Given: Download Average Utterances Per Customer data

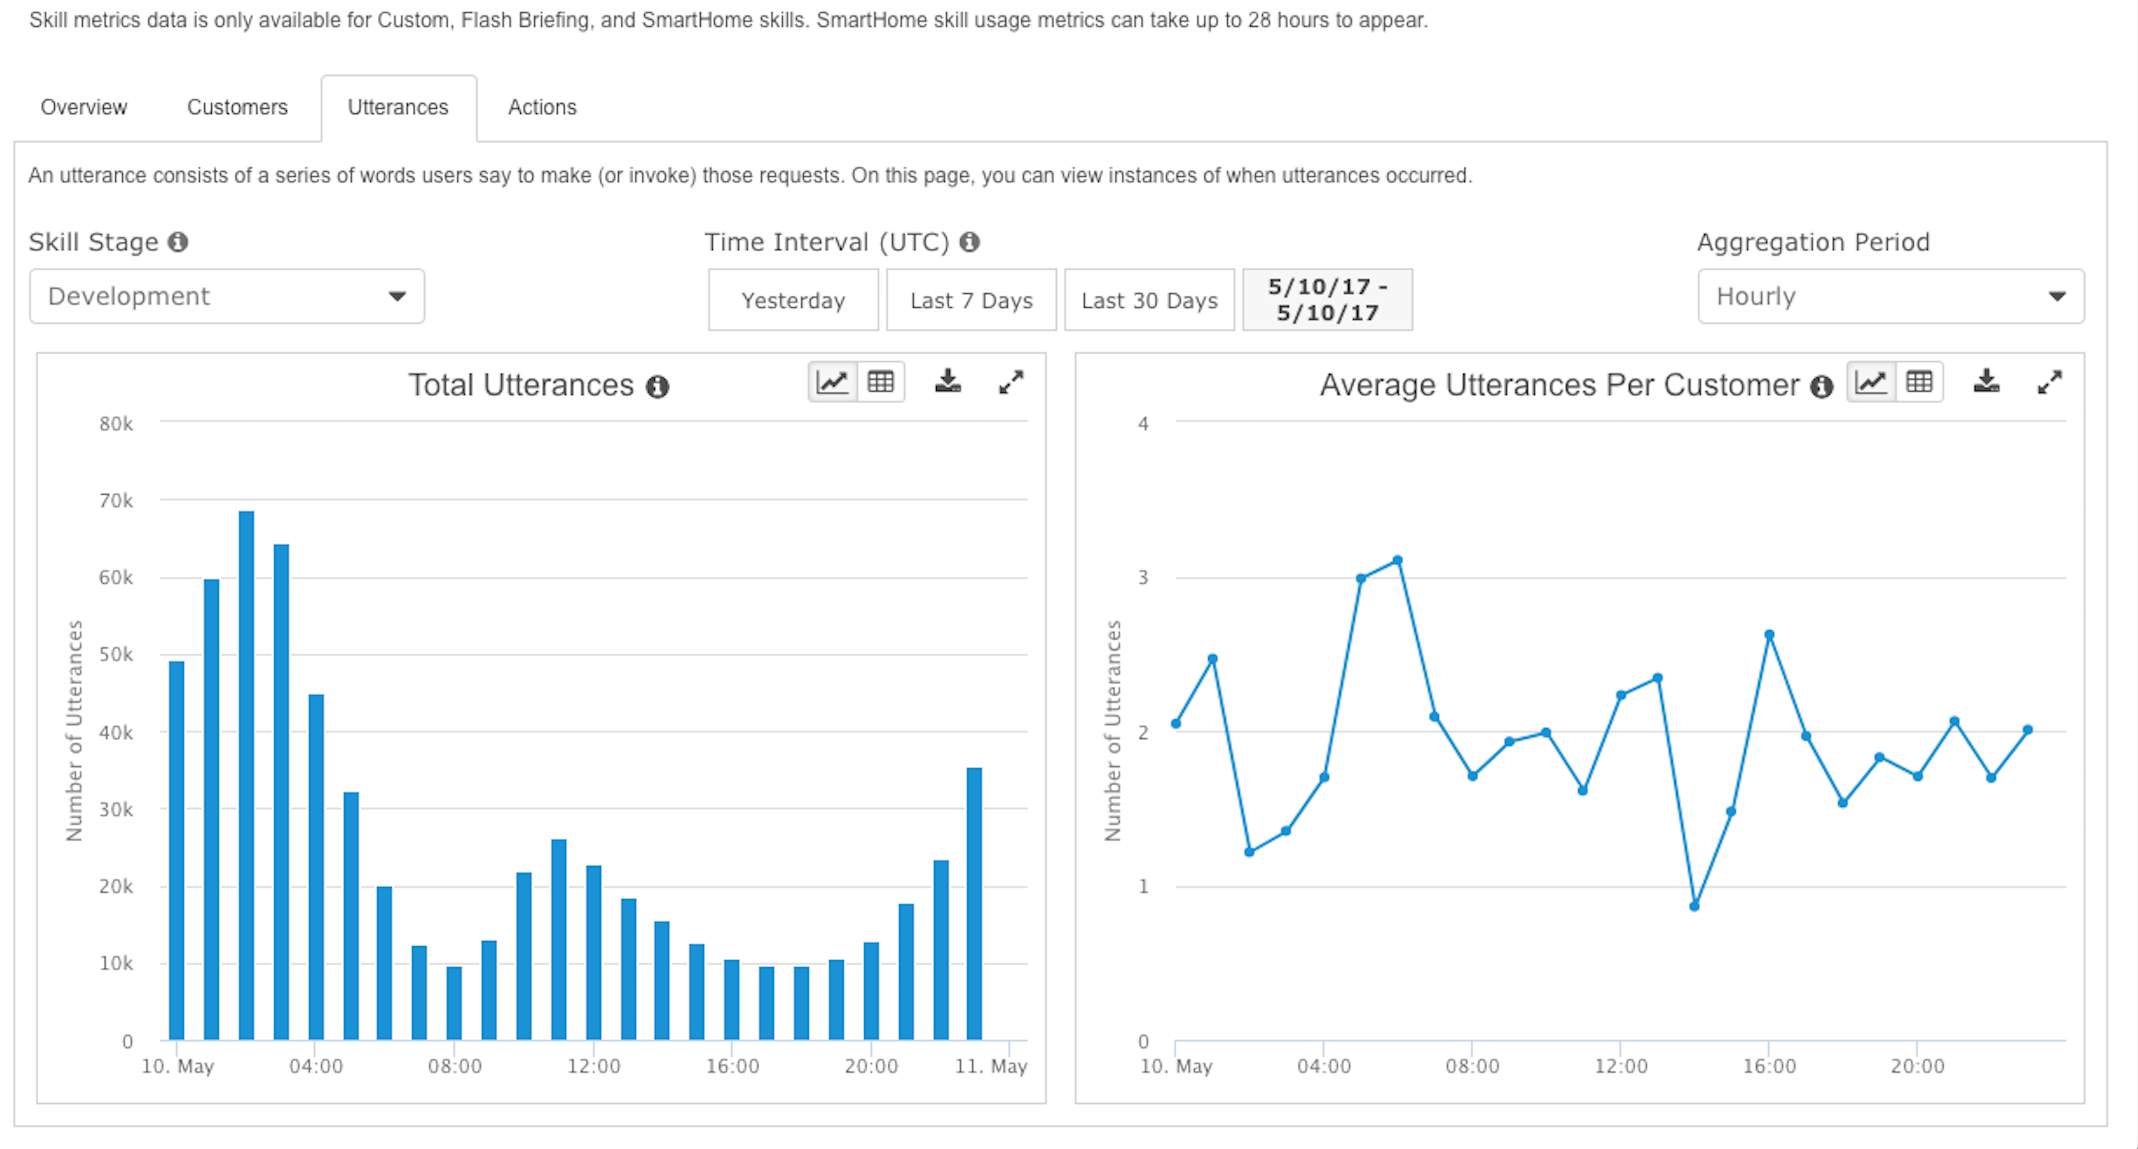Looking at the screenshot, I should (x=1986, y=382).
